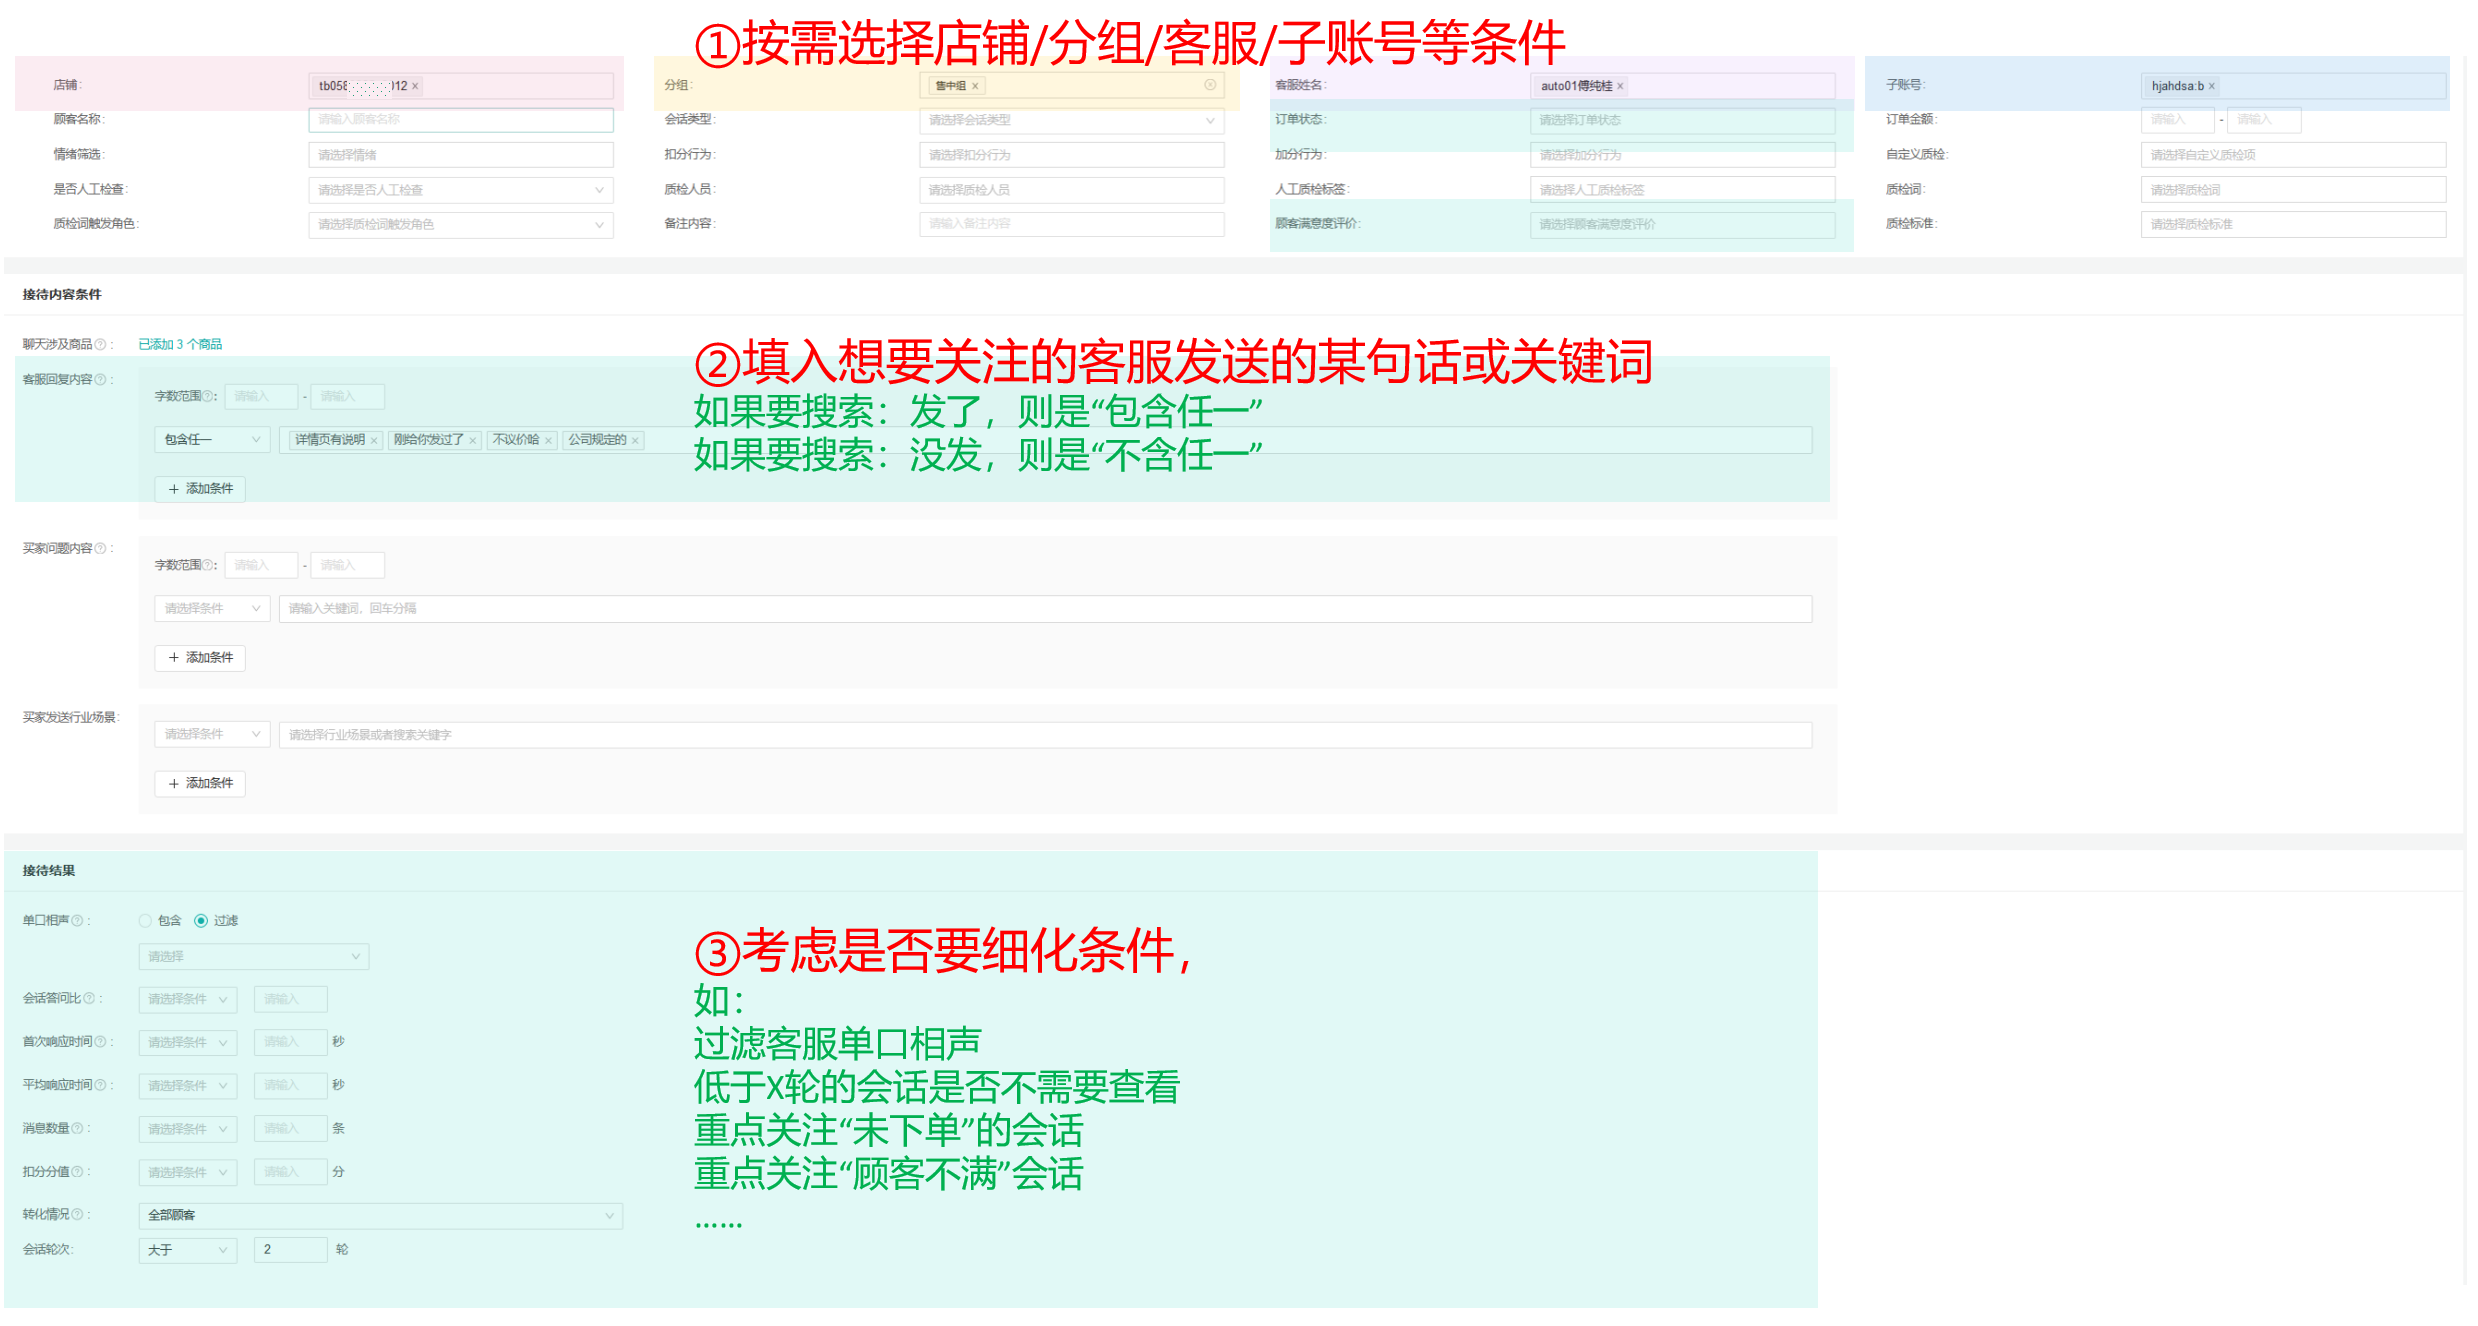
Task: Click the 质检词 select field
Action: pyautogui.click(x=2293, y=190)
